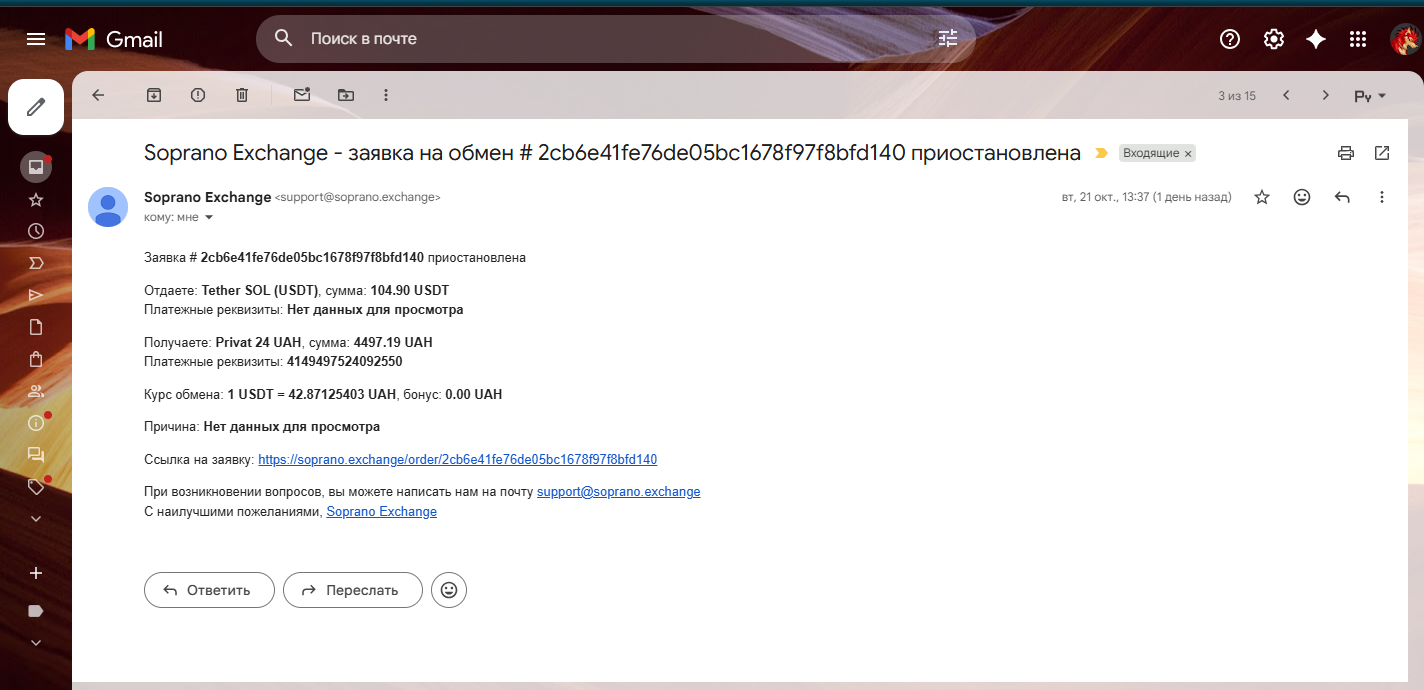Star this message from Soprano Exchange

[1262, 197]
